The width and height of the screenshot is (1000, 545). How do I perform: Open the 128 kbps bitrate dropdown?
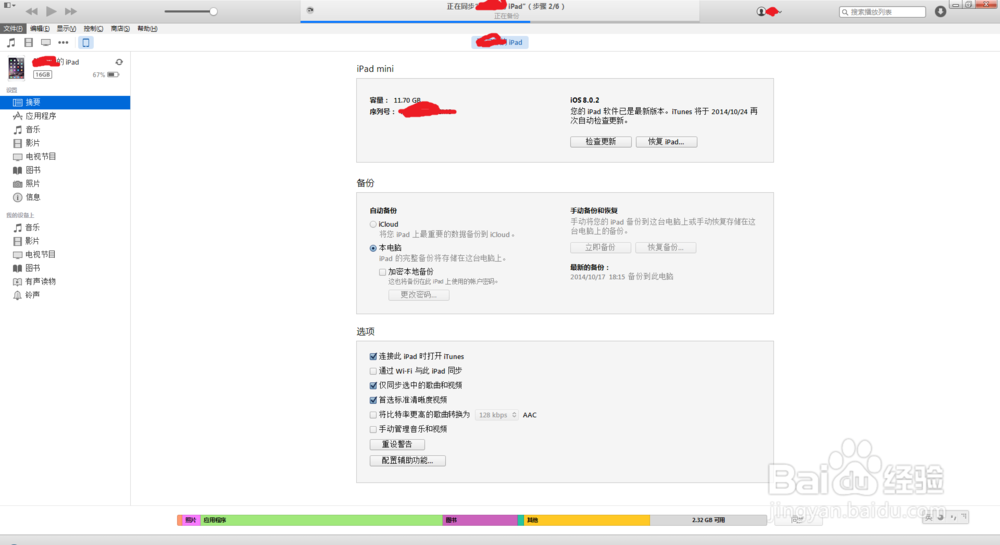pos(497,415)
